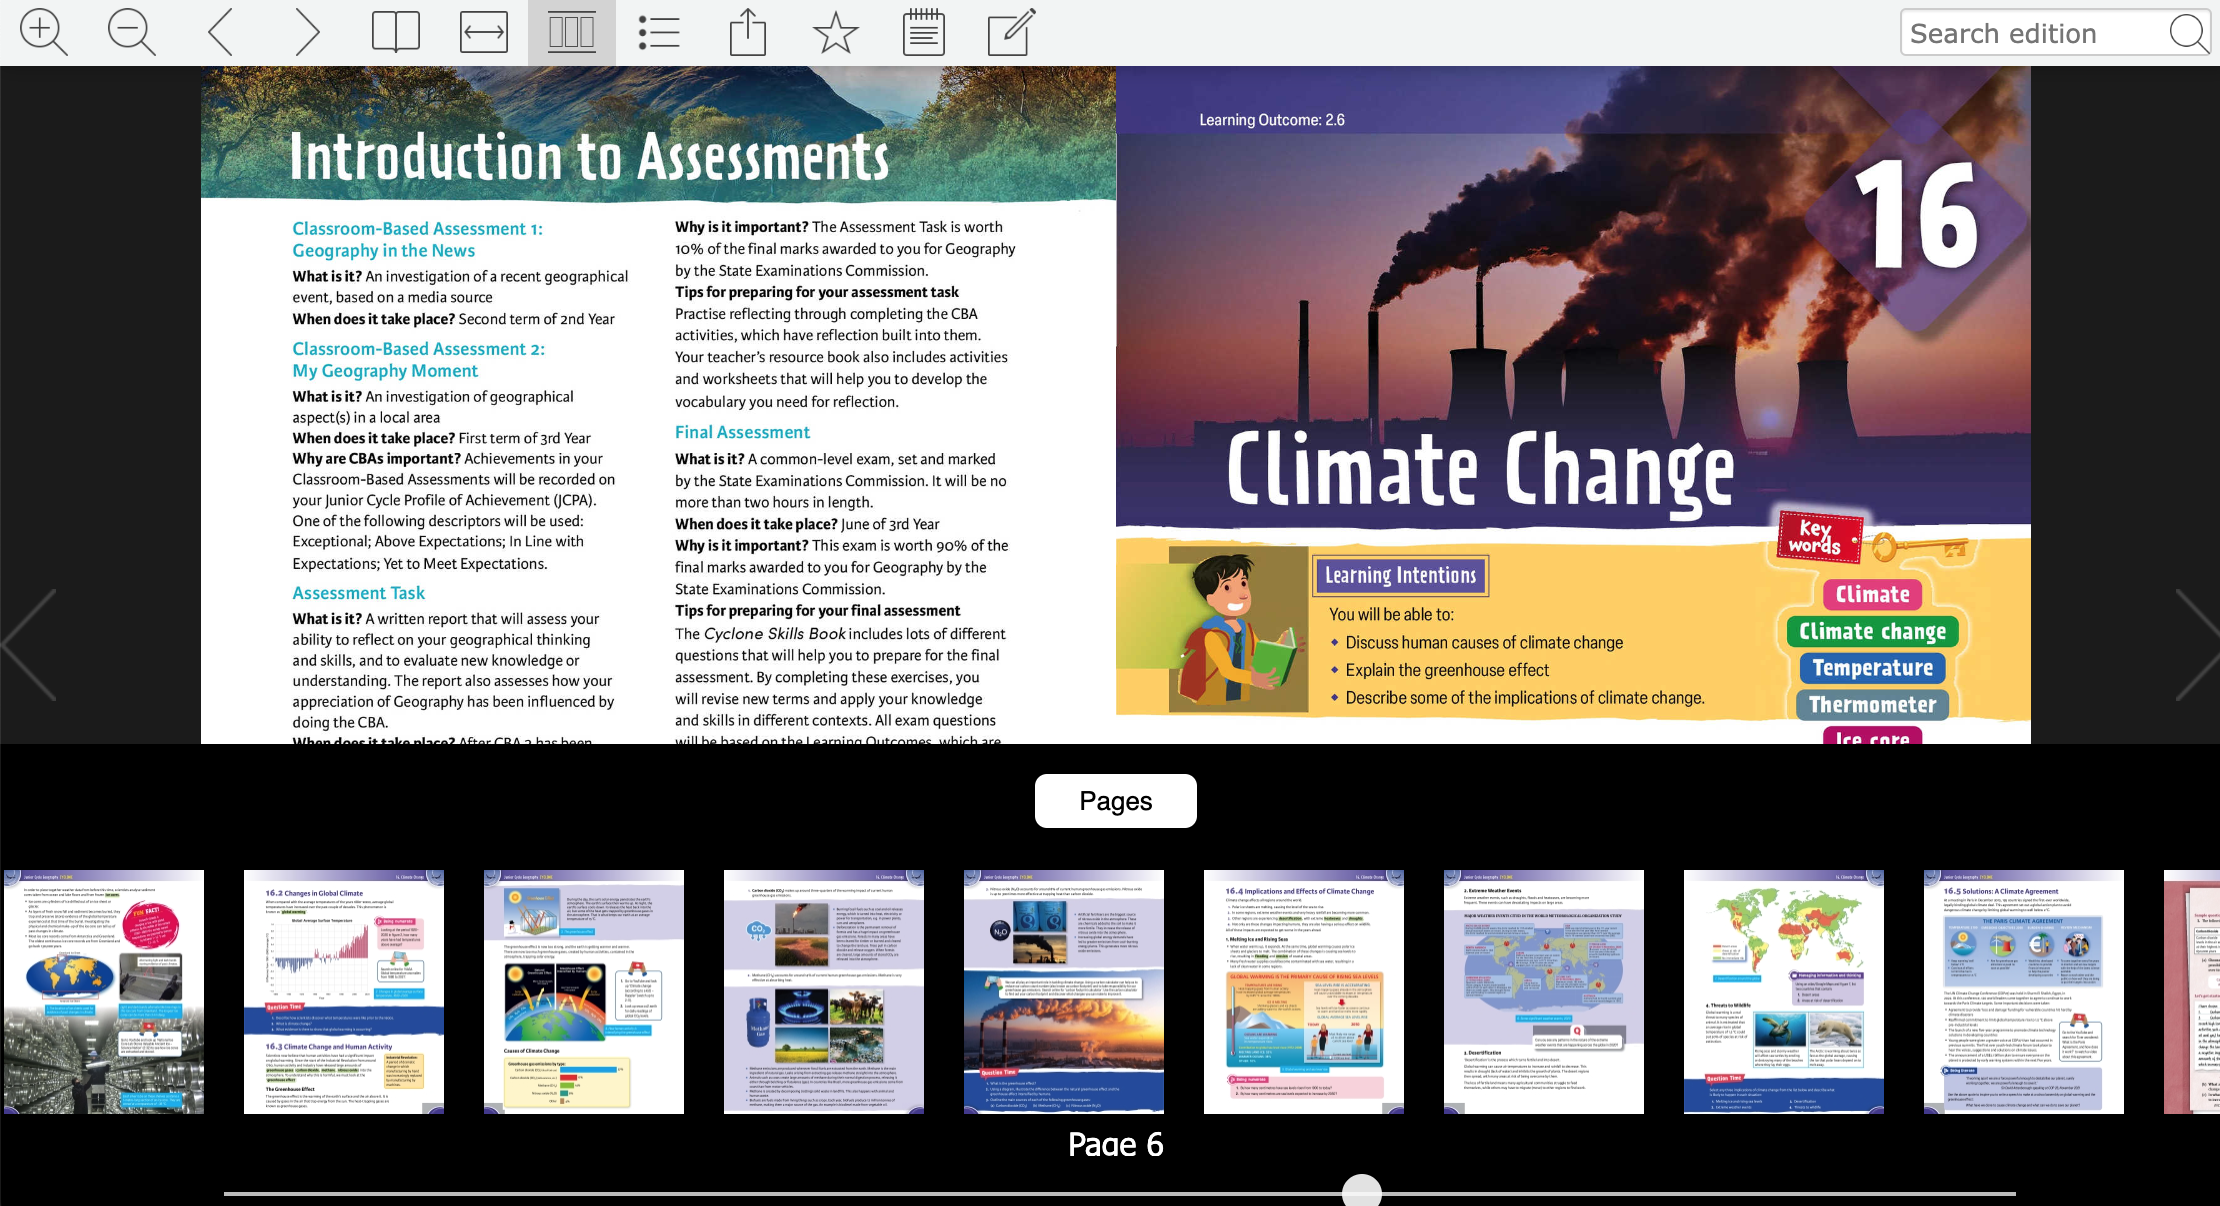
Task: Open thumbnail 16.2 Changes in Global Climate
Action: (x=344, y=992)
